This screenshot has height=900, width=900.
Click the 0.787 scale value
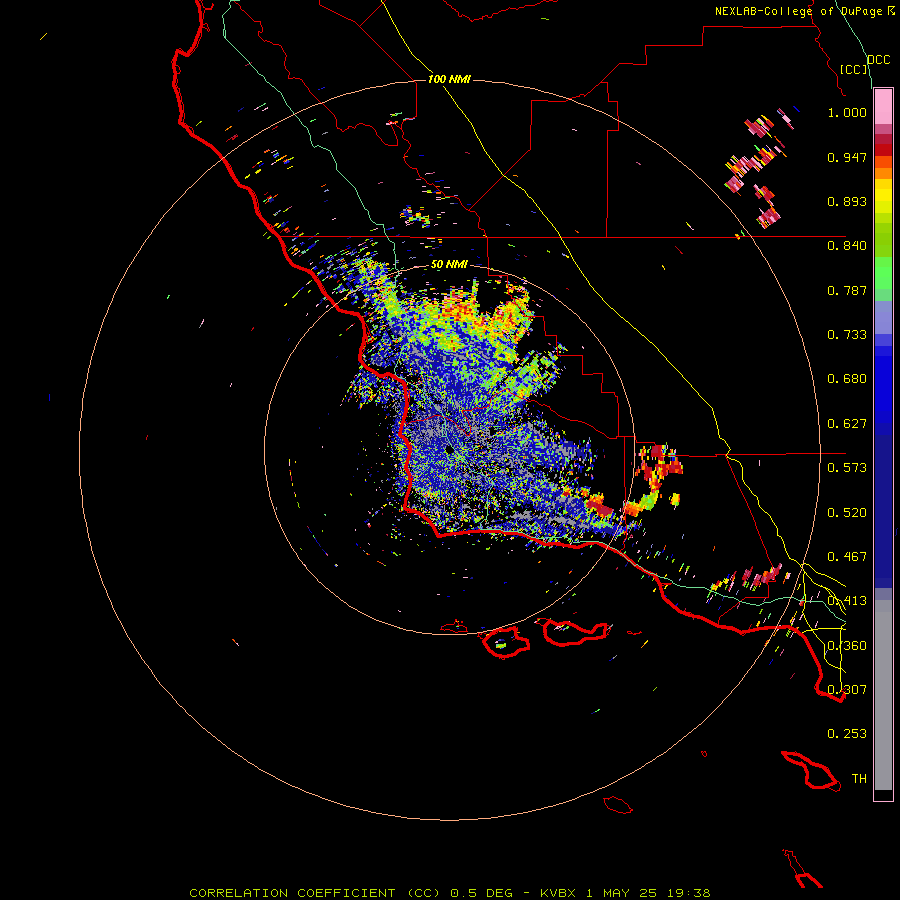pyautogui.click(x=847, y=290)
